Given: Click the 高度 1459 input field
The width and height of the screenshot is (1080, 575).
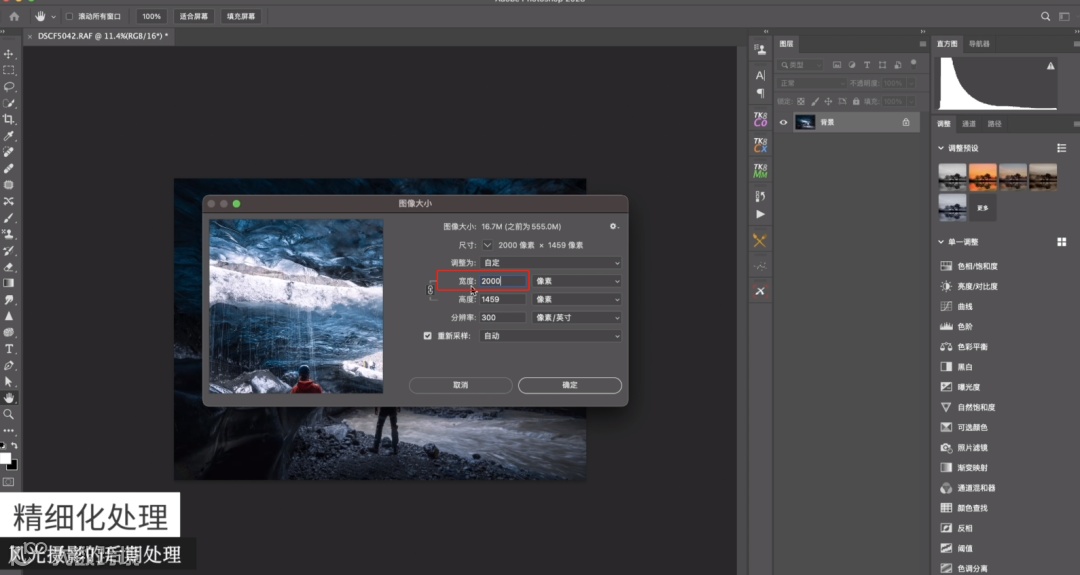Looking at the screenshot, I should (x=503, y=300).
